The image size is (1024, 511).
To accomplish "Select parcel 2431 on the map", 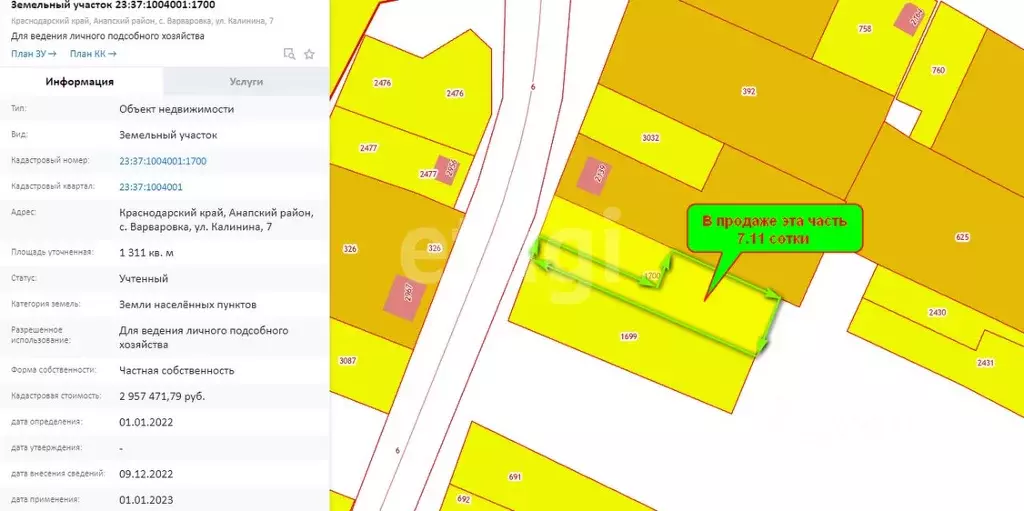I will (x=985, y=362).
